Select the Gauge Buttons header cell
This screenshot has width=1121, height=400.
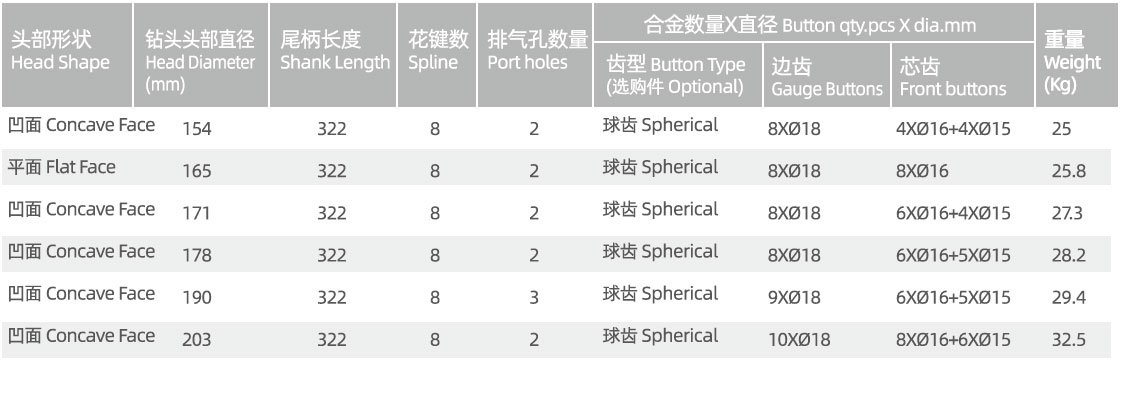826,78
